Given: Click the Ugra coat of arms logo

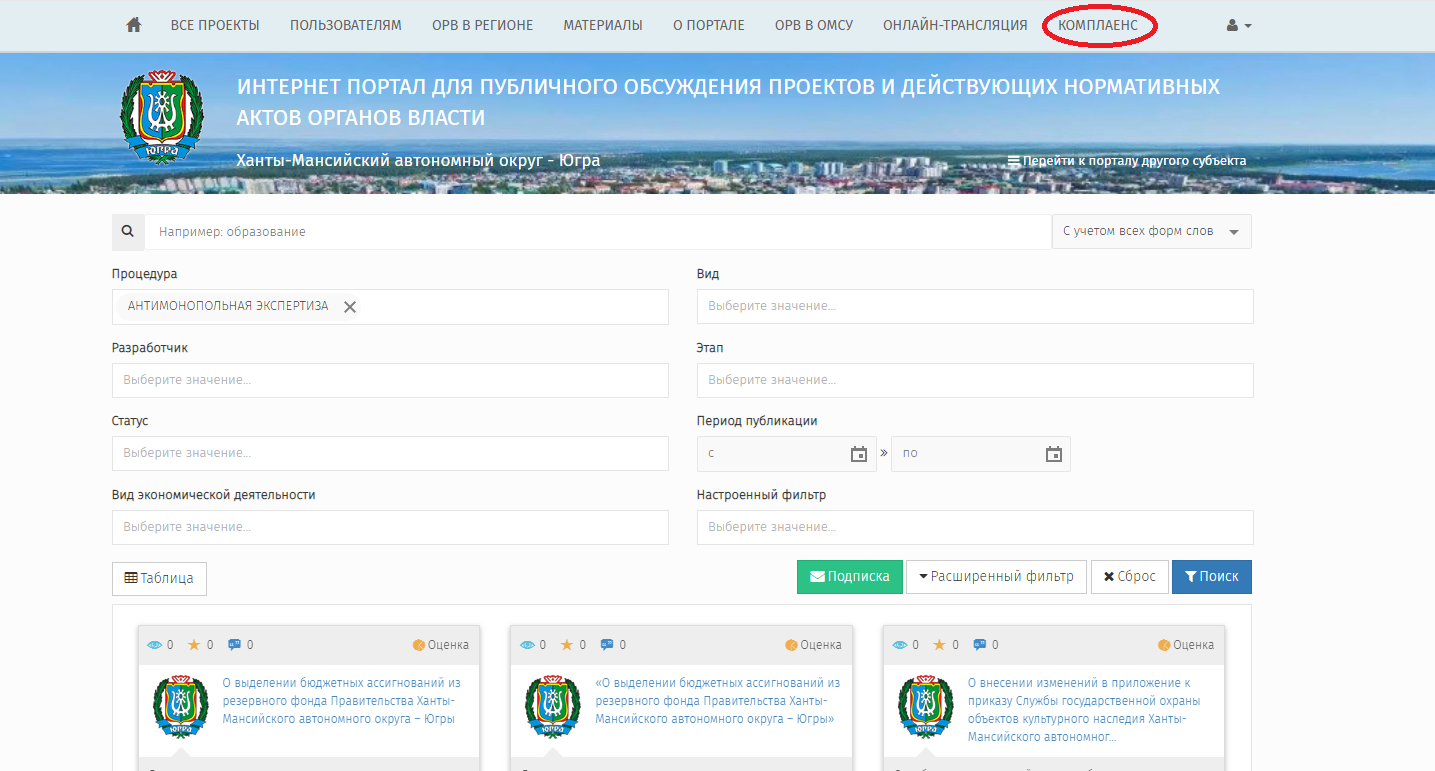Looking at the screenshot, I should (161, 118).
